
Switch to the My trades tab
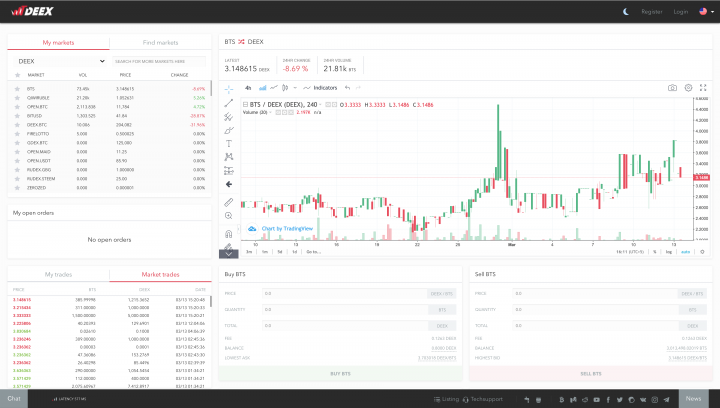click(58, 274)
